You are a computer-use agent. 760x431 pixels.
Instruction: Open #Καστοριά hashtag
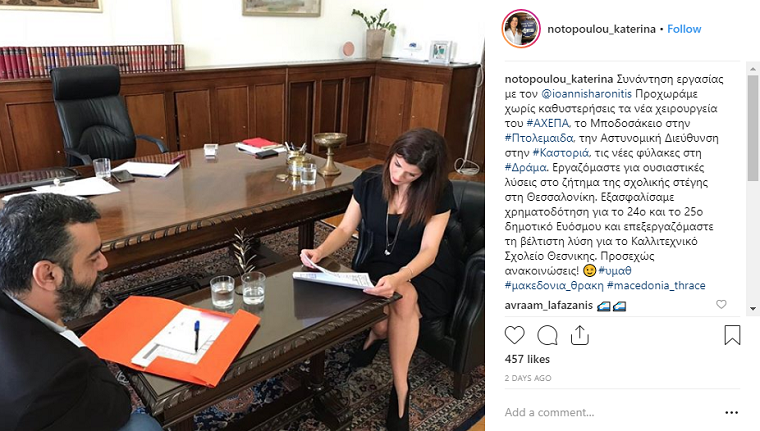coord(561,153)
